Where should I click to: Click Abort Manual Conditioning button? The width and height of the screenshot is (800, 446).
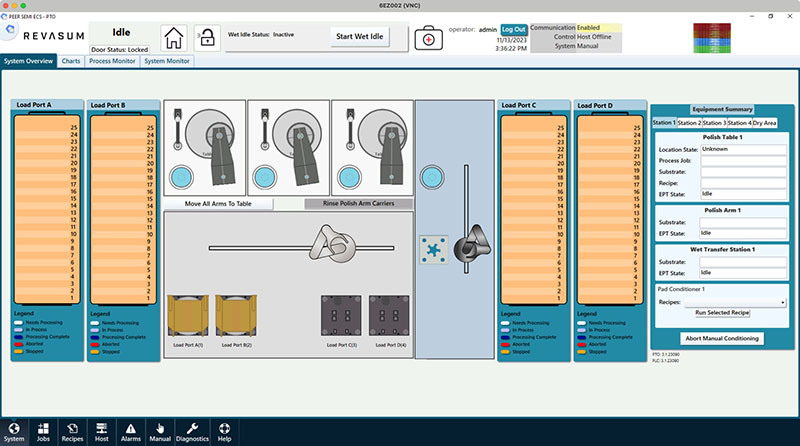point(722,338)
